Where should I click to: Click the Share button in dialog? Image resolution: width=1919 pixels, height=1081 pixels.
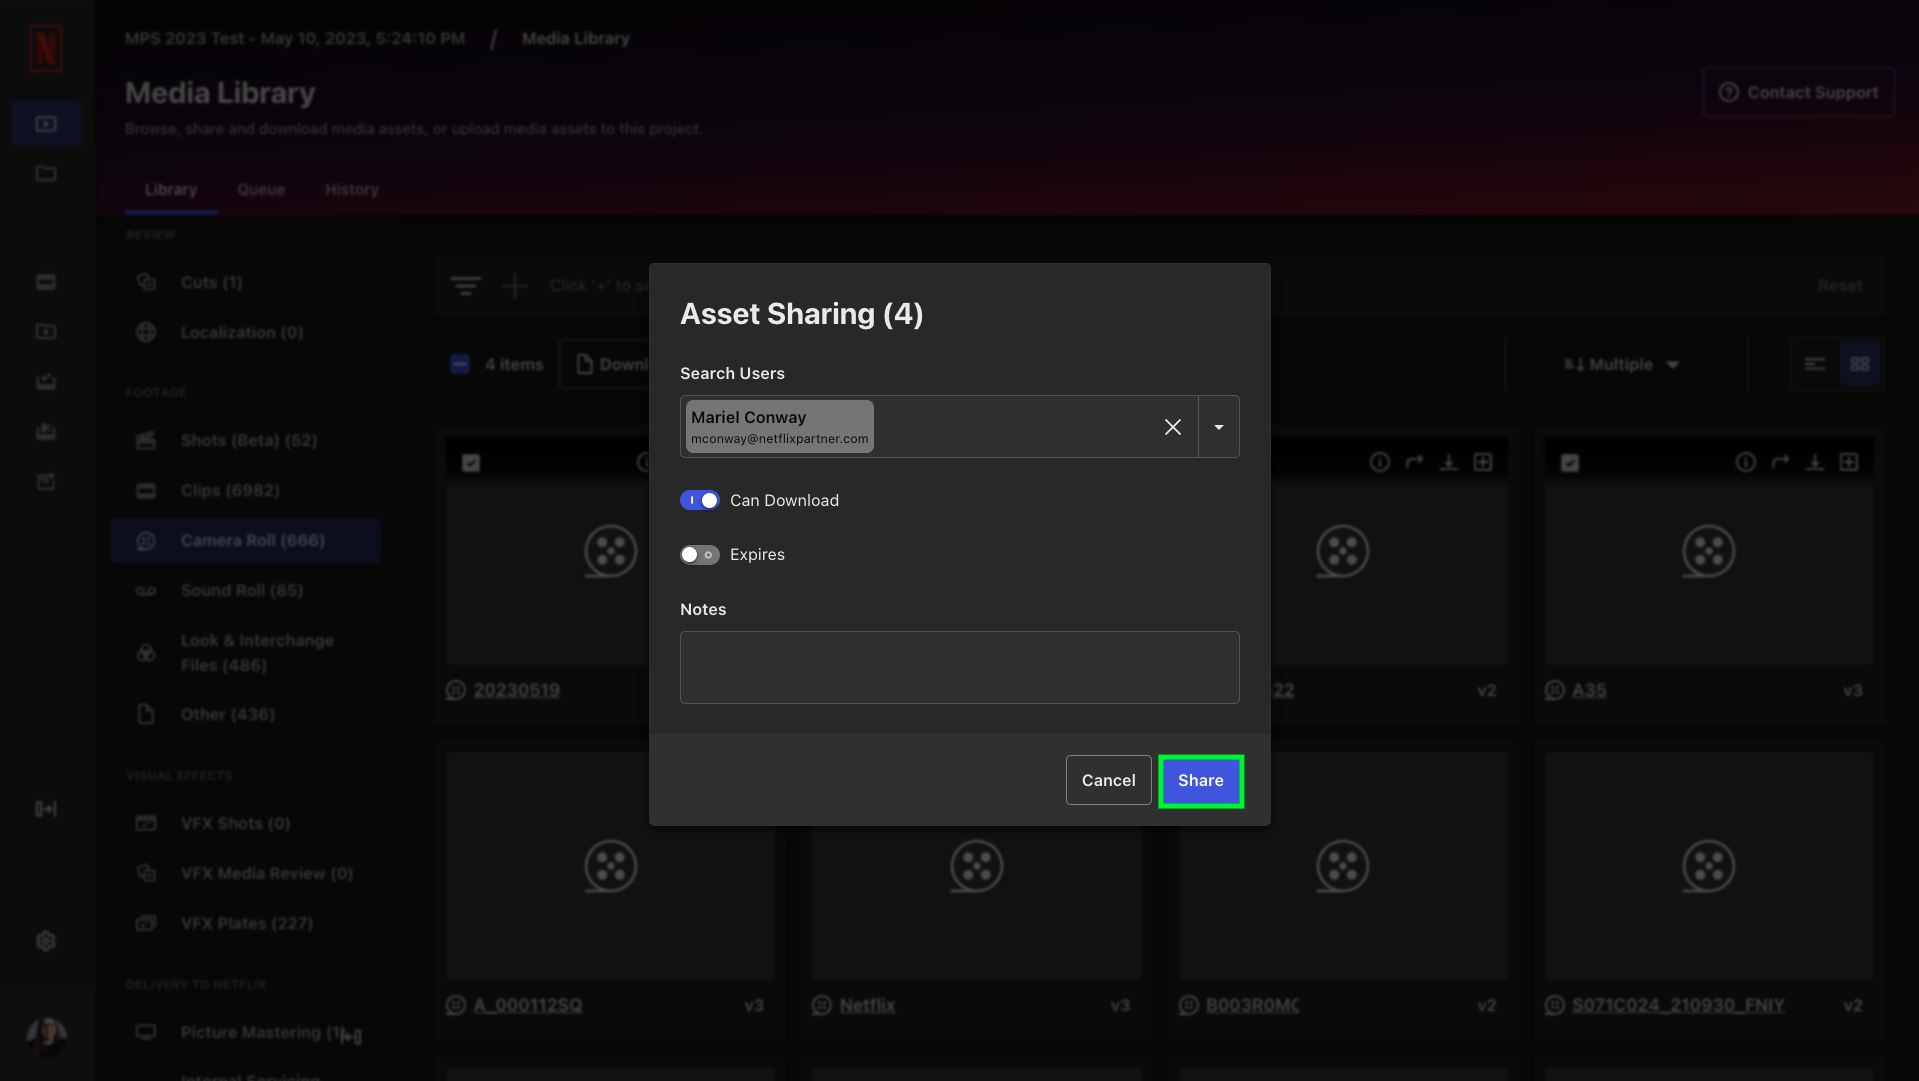[x=1200, y=780]
